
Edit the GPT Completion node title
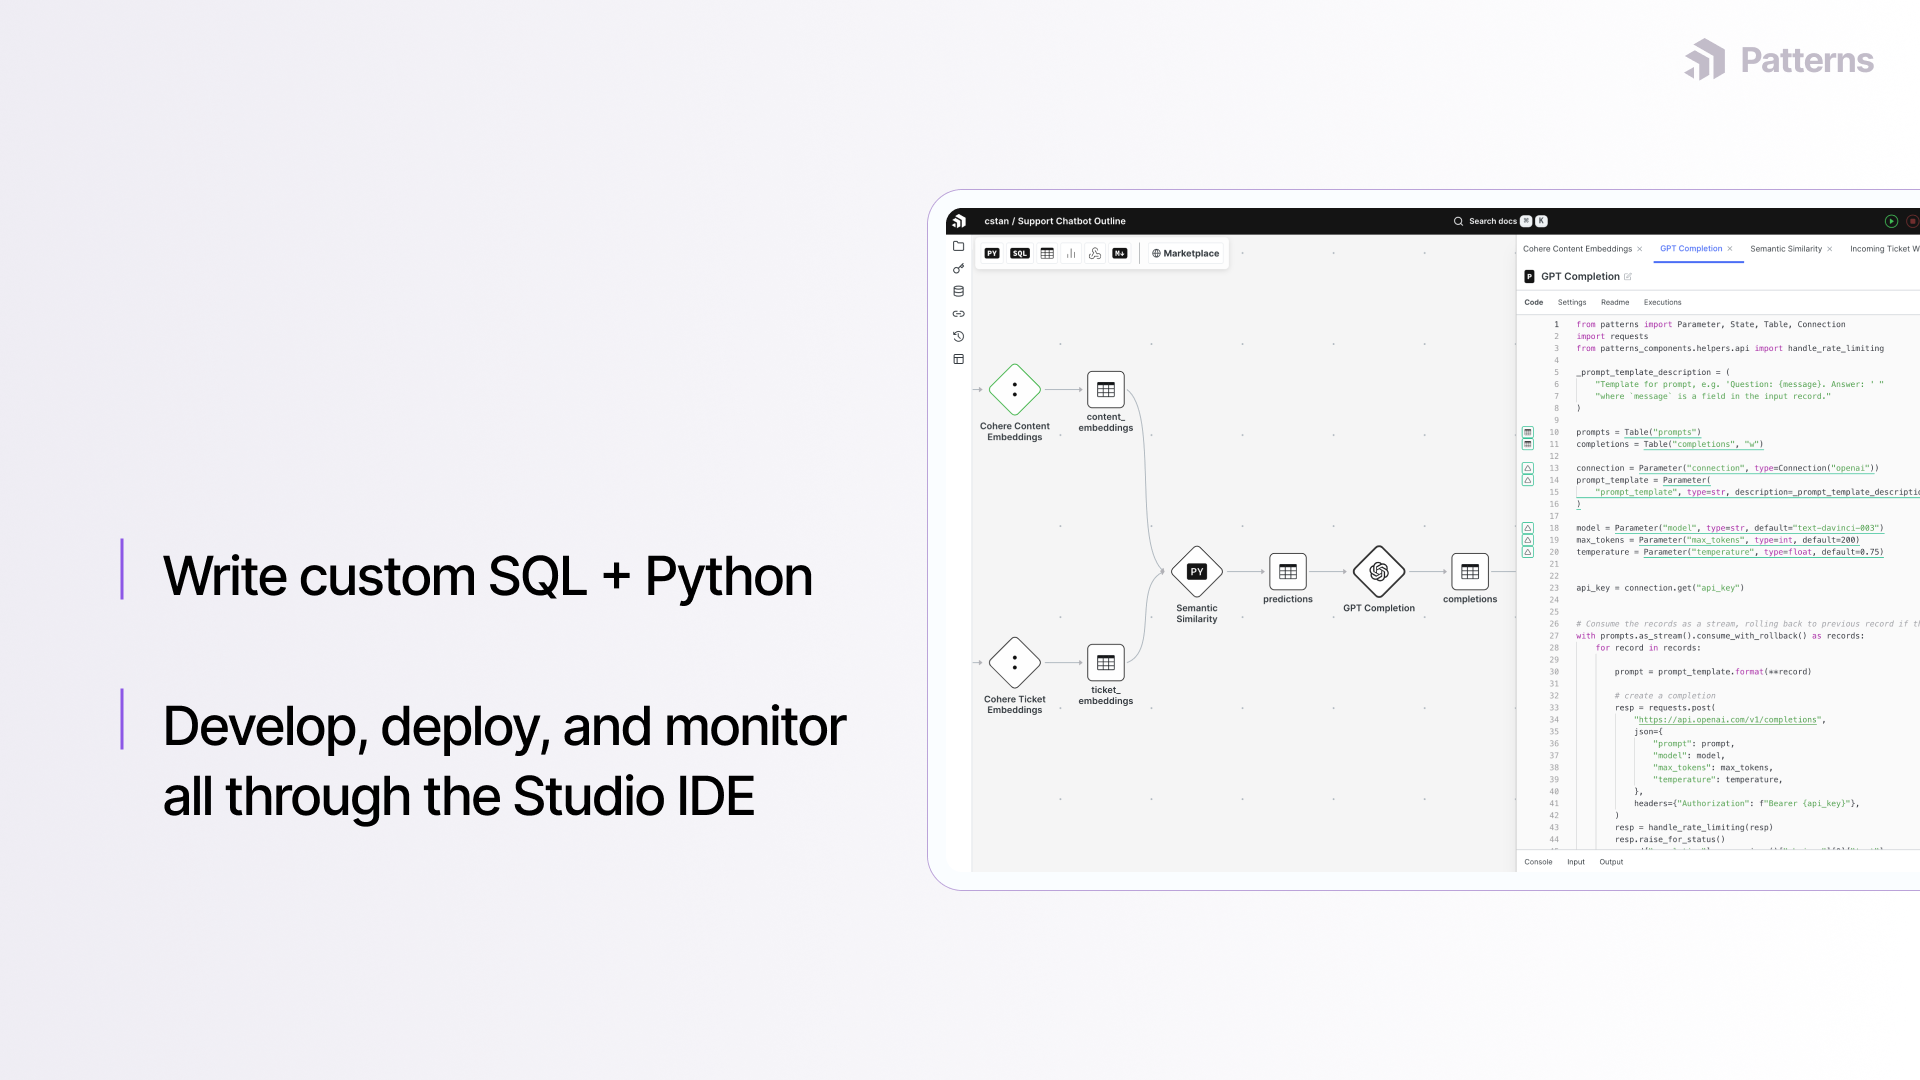[1628, 277]
